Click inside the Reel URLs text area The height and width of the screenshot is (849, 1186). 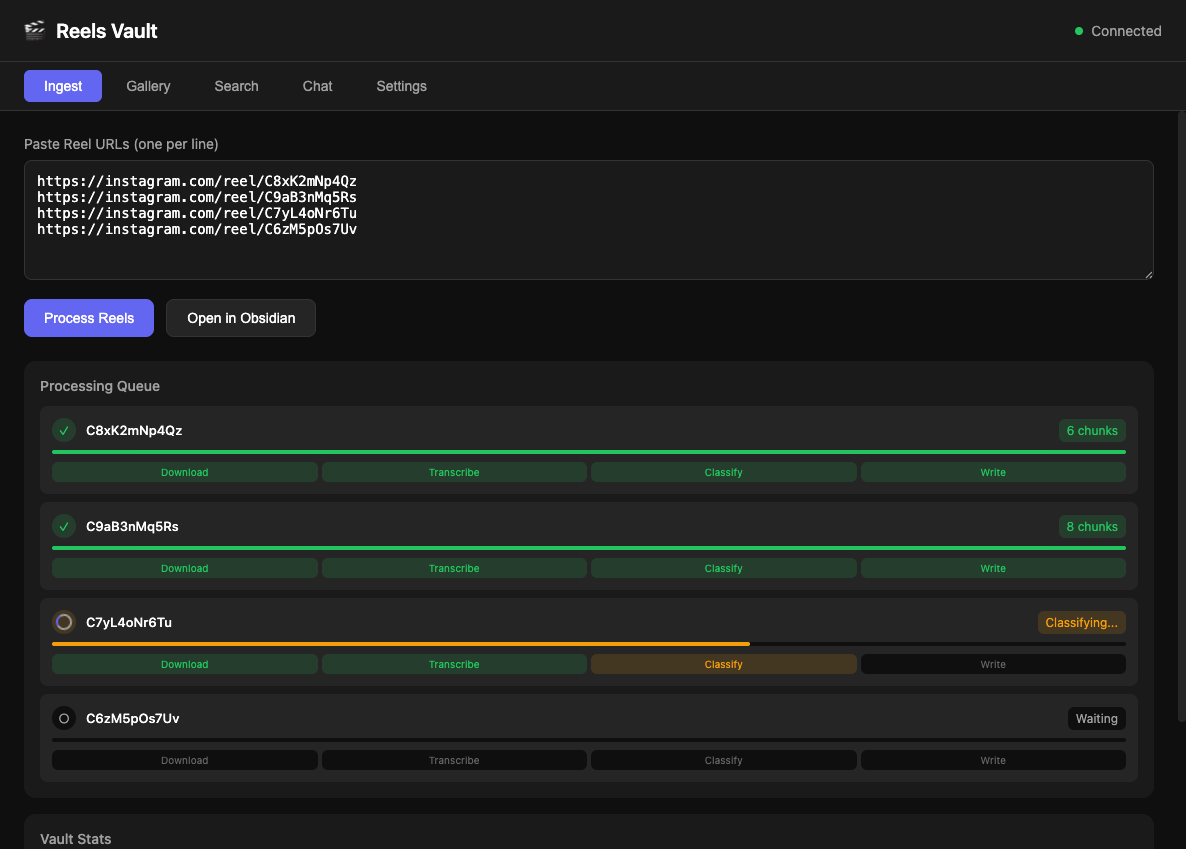click(x=590, y=220)
